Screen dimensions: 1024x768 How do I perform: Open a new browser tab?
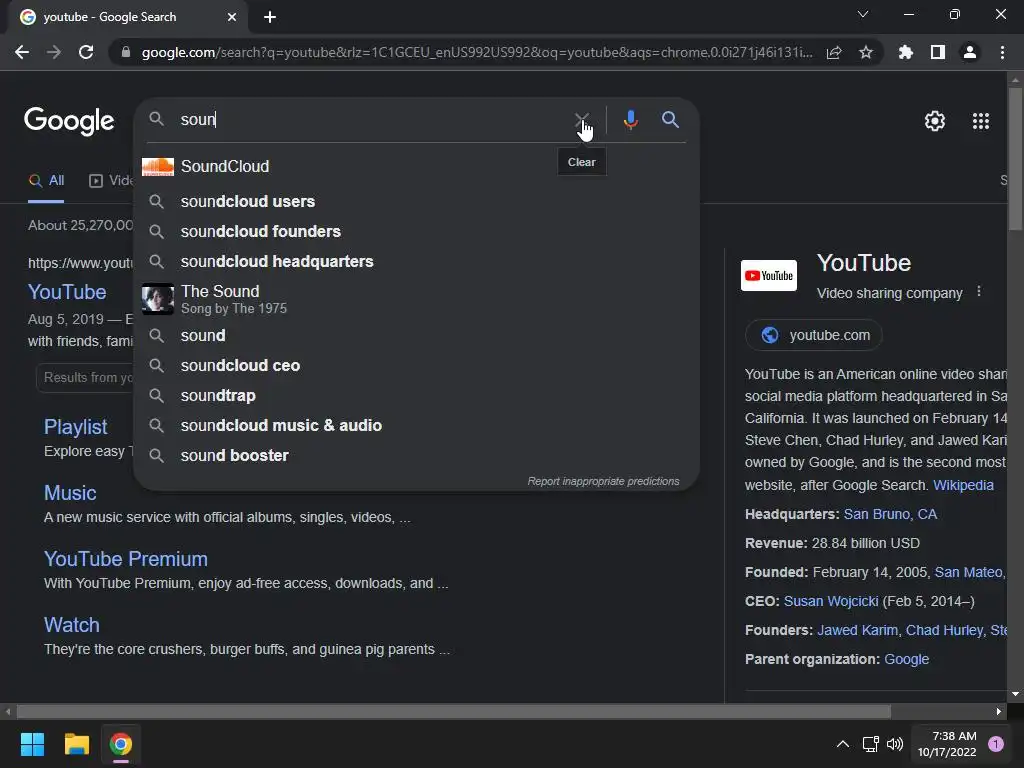coord(270,17)
